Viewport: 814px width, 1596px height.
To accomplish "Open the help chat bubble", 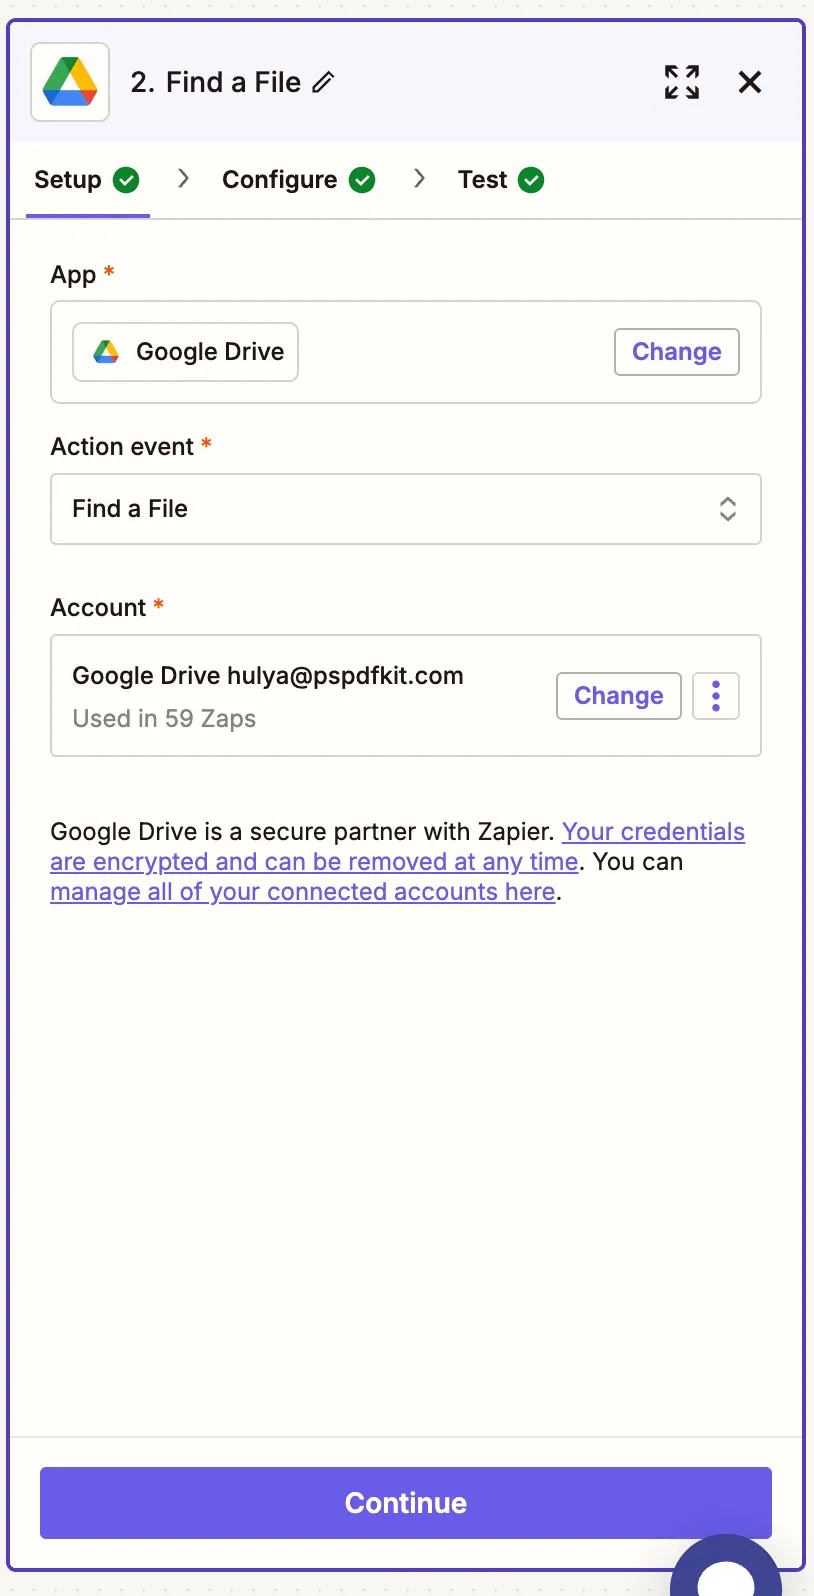I will click(x=728, y=1570).
